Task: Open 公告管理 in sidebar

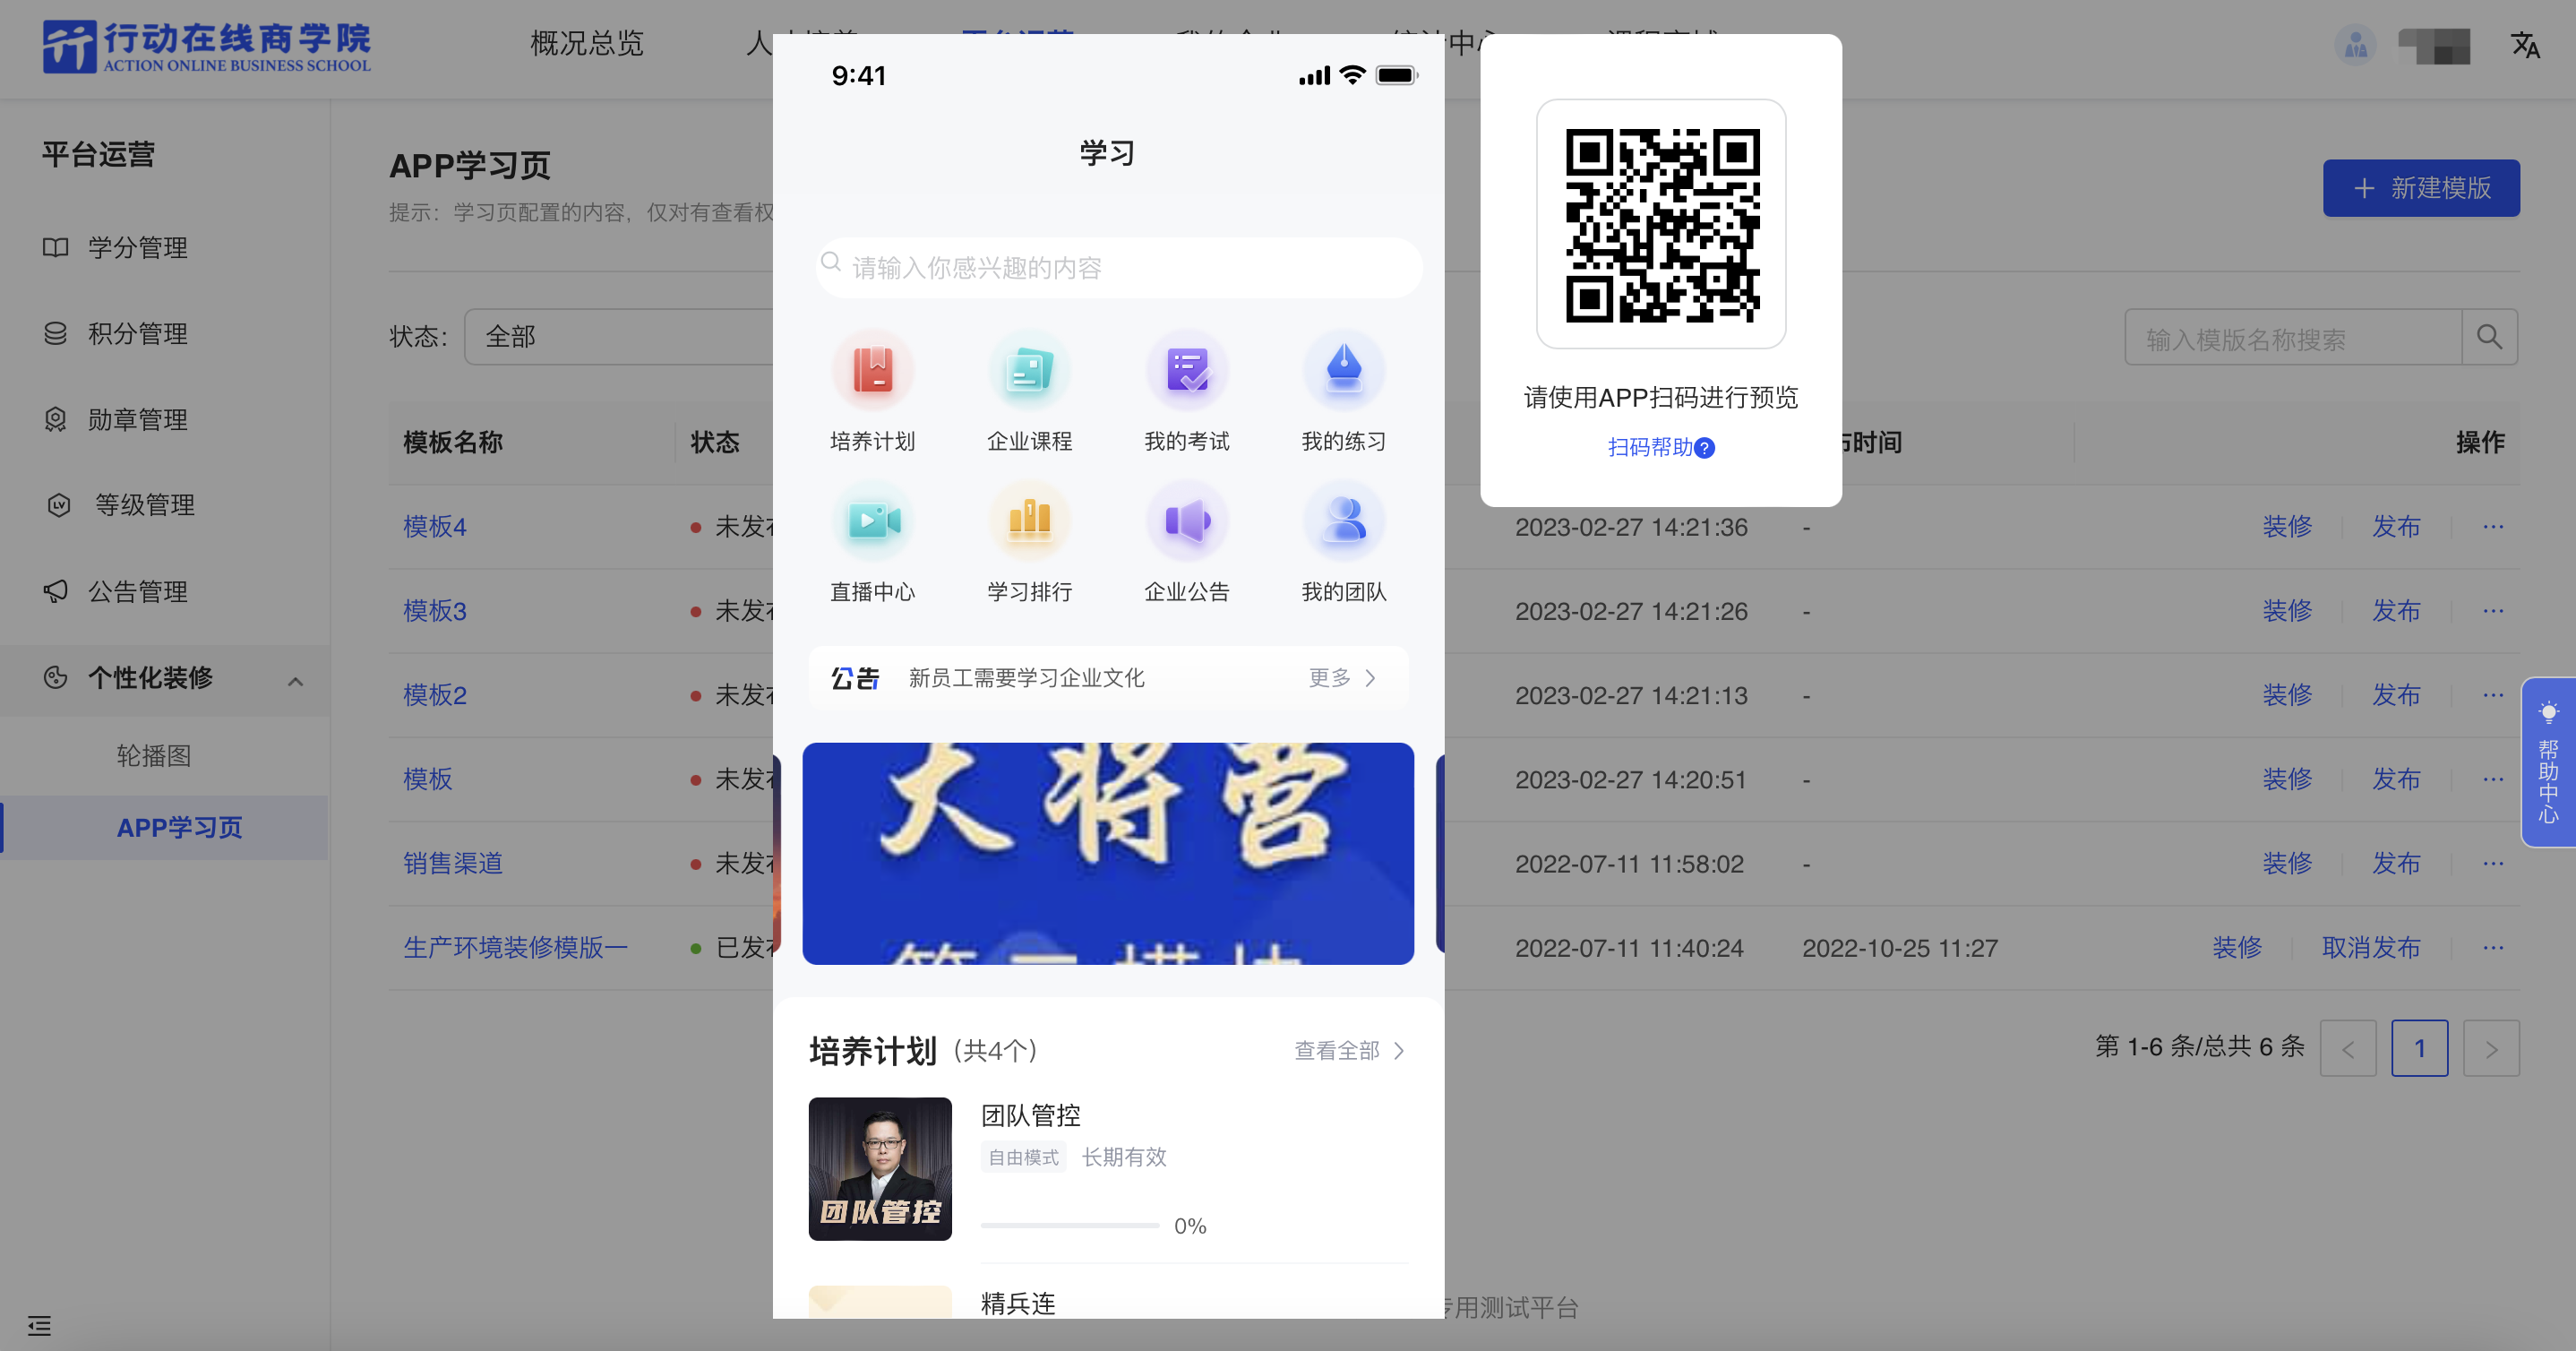Action: point(137,592)
